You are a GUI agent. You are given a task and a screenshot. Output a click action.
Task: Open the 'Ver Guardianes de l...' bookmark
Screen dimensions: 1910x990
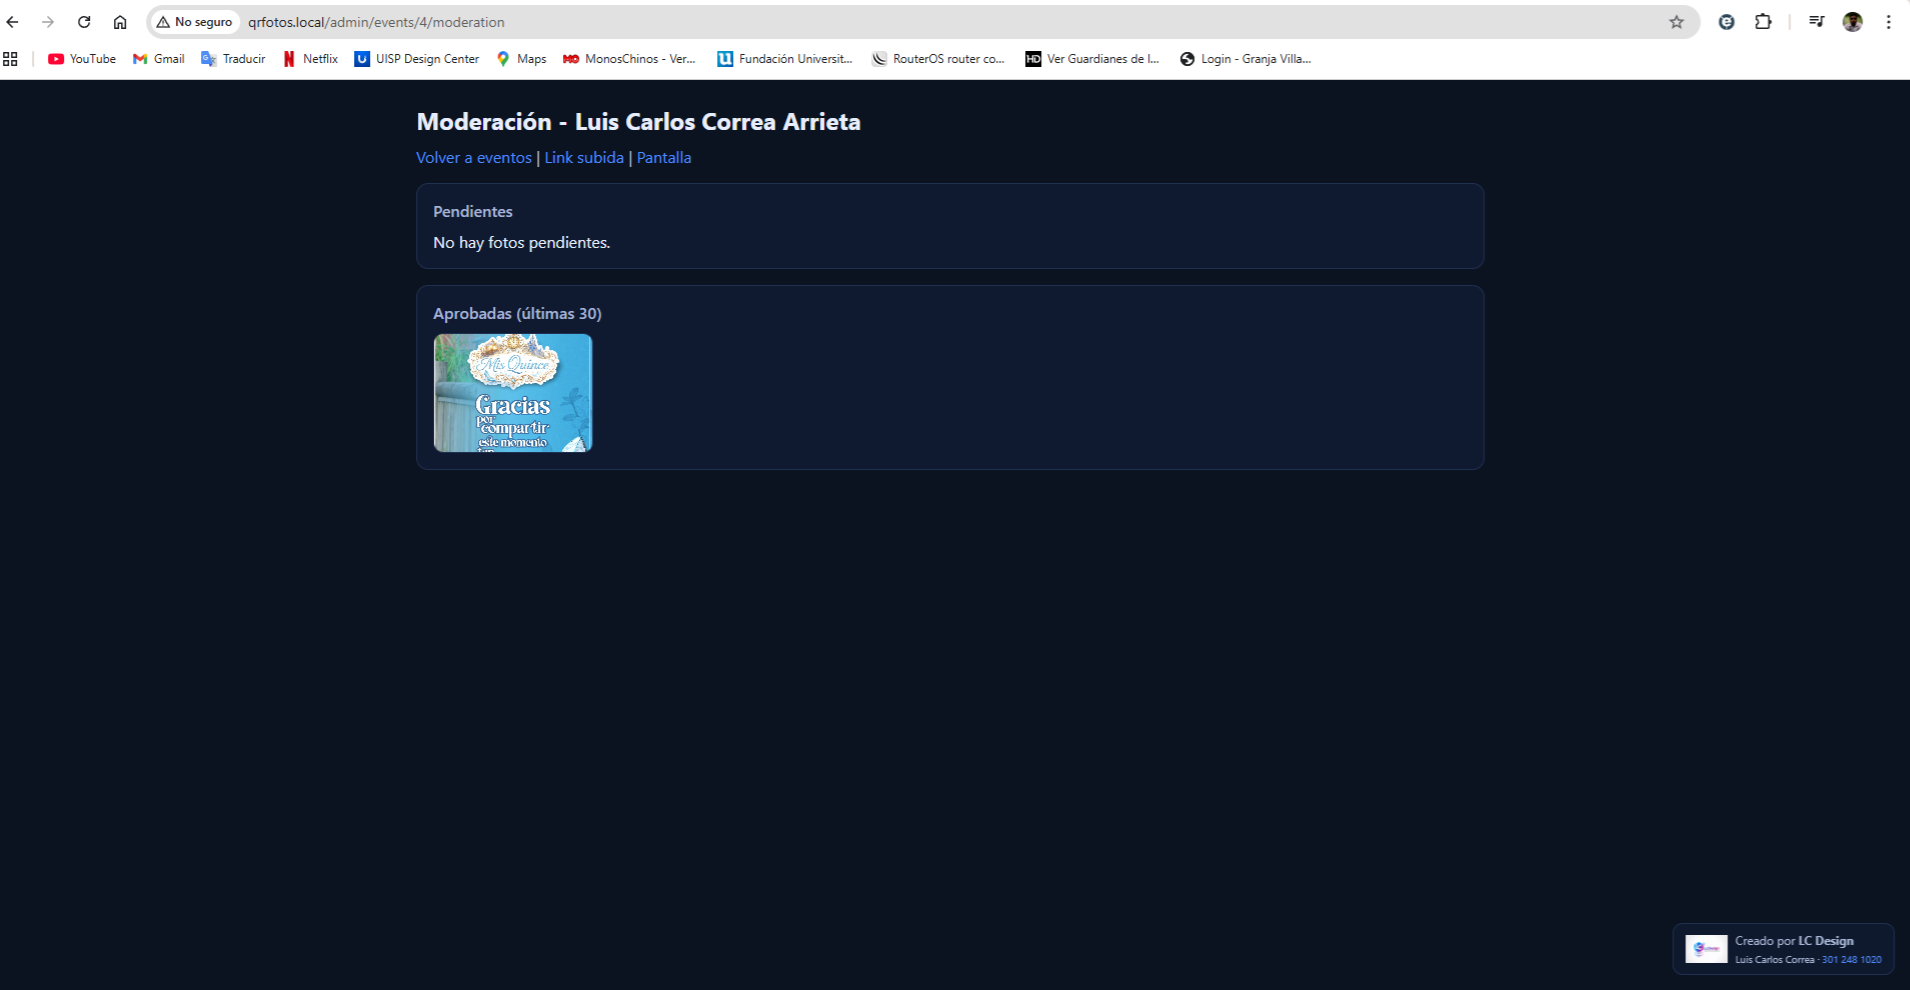pyautogui.click(x=1092, y=59)
